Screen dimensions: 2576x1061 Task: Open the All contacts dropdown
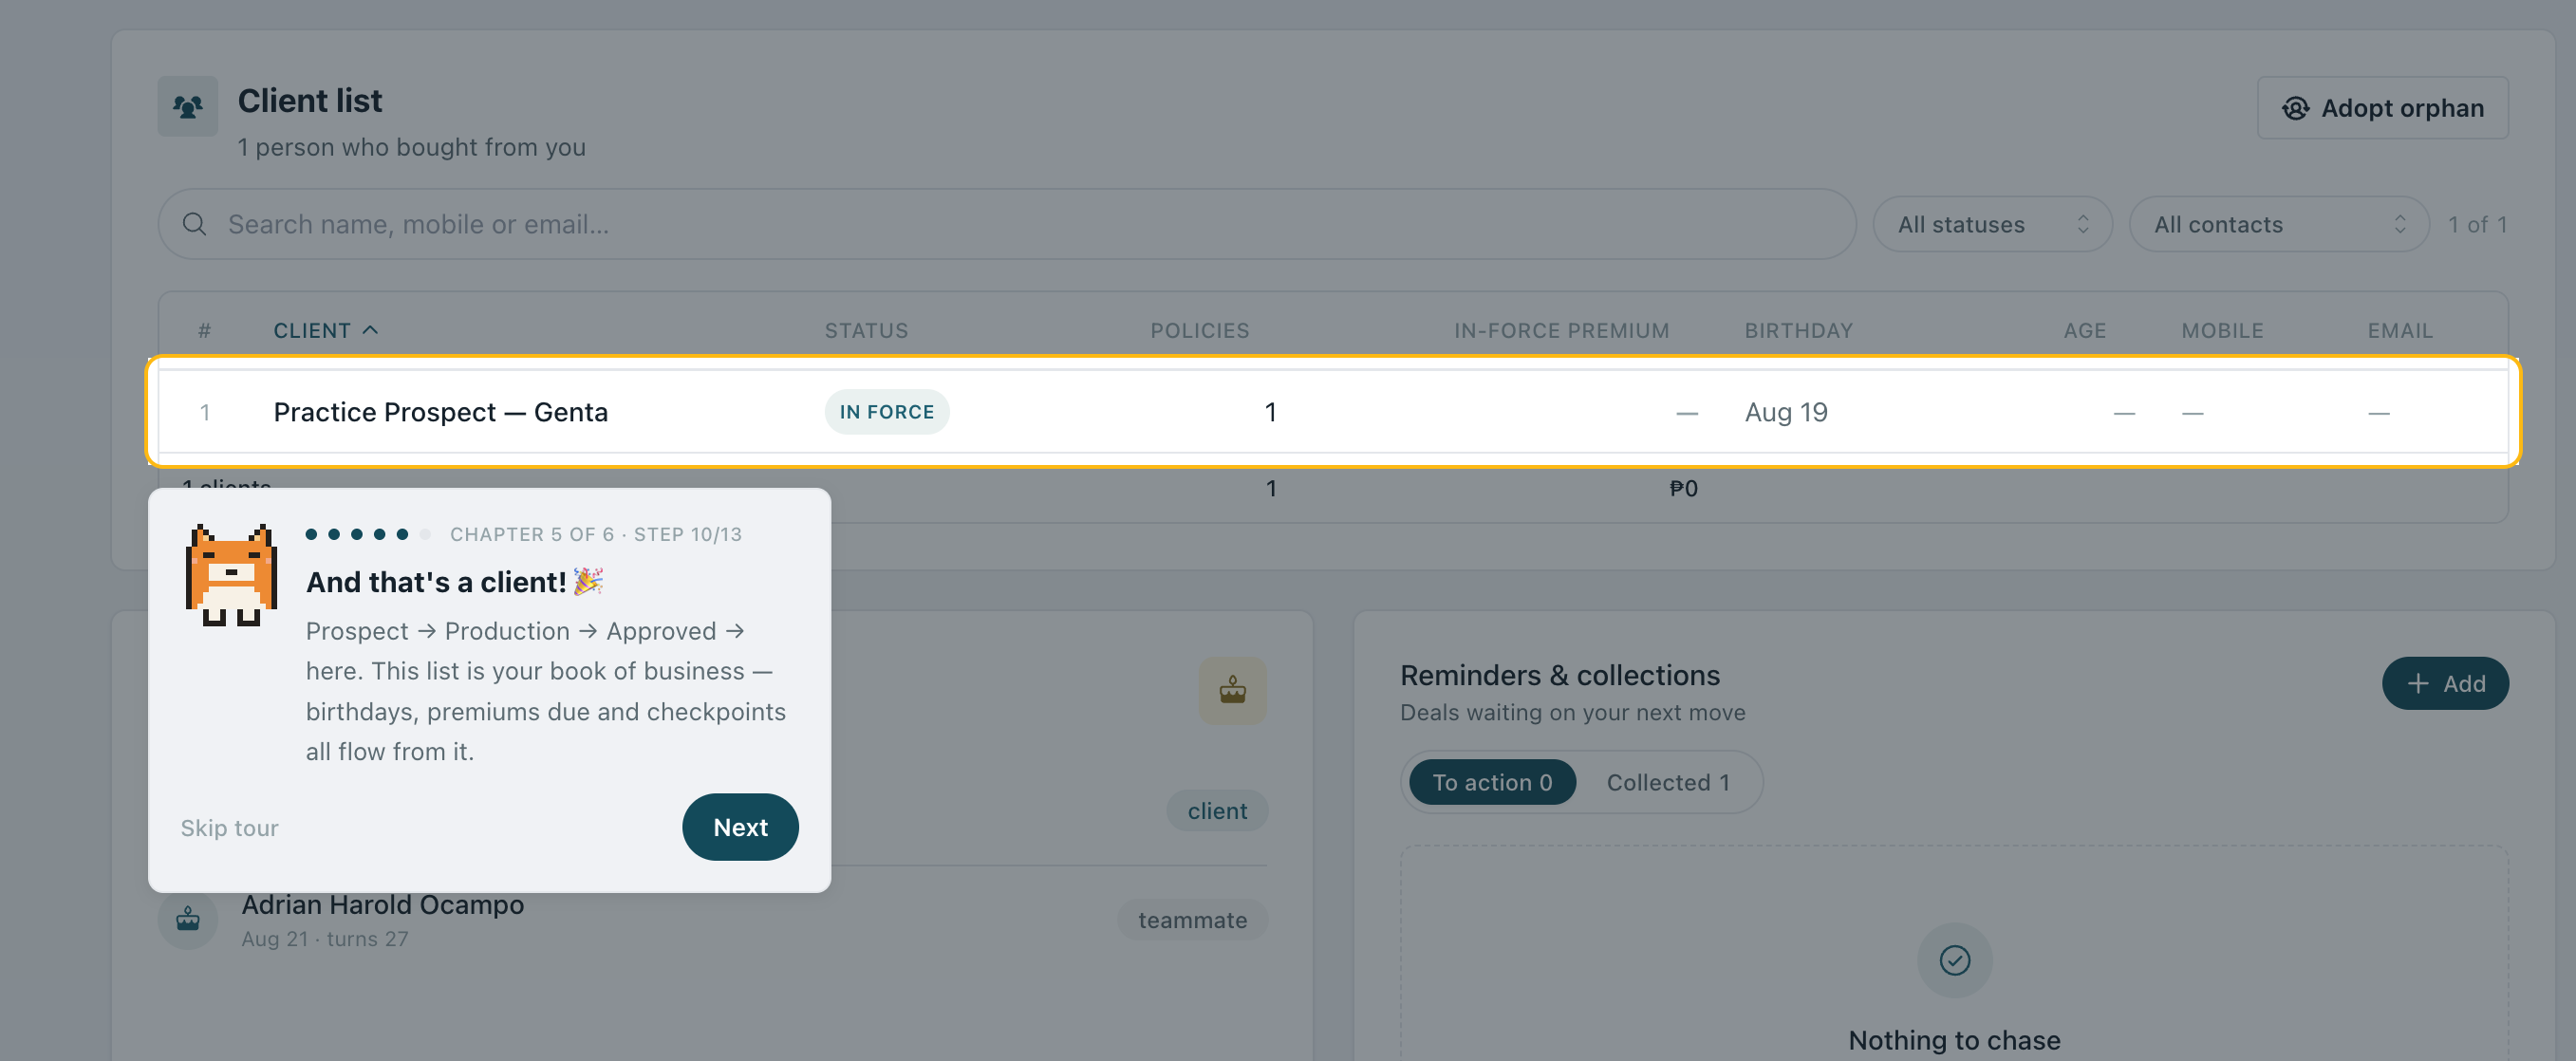2278,224
